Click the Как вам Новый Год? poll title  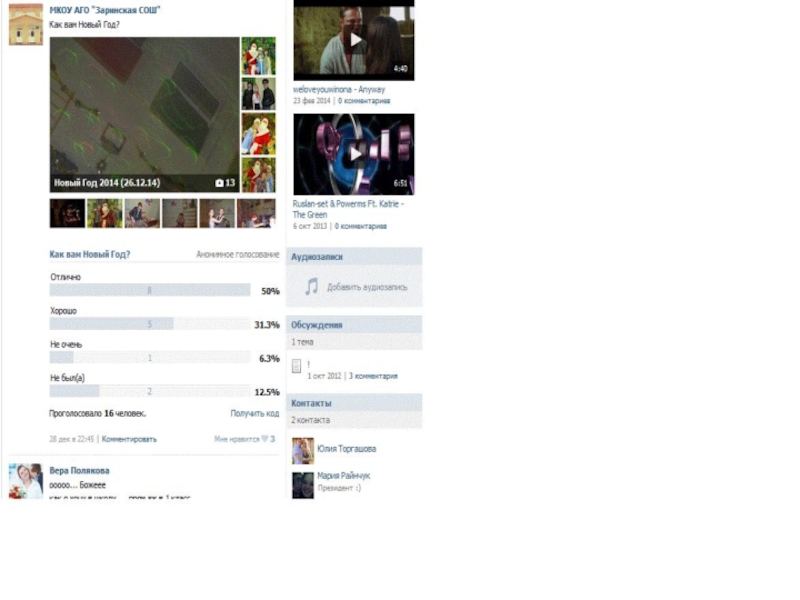(x=90, y=254)
